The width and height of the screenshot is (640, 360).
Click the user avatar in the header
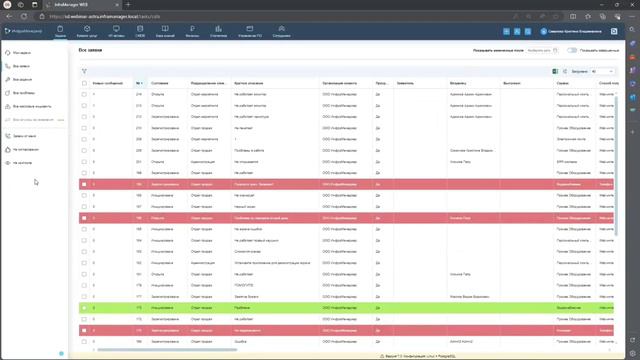click(543, 31)
